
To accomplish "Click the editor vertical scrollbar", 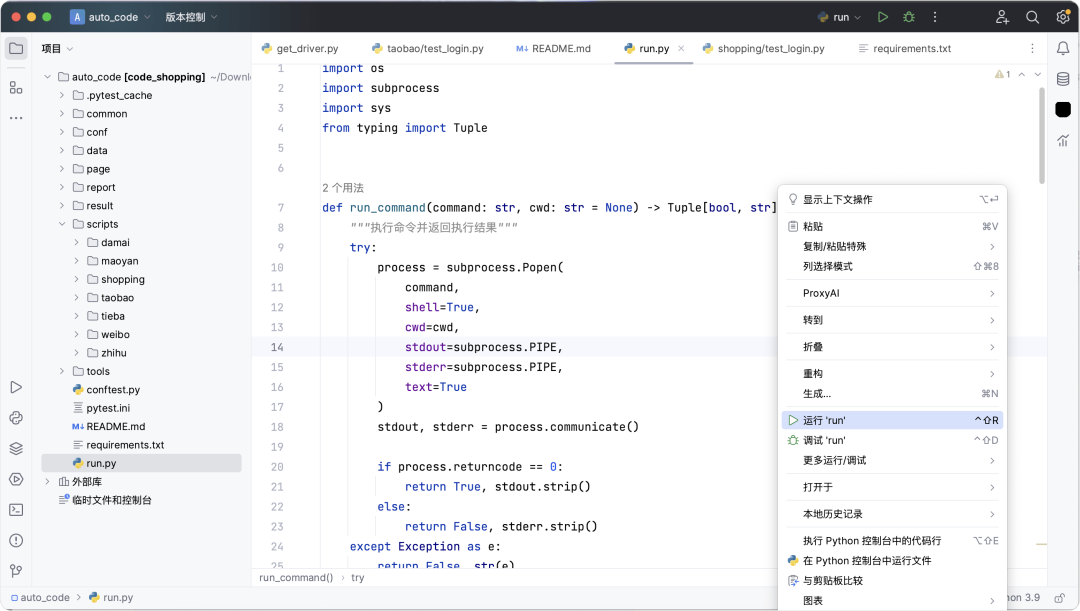I will 1041,135.
